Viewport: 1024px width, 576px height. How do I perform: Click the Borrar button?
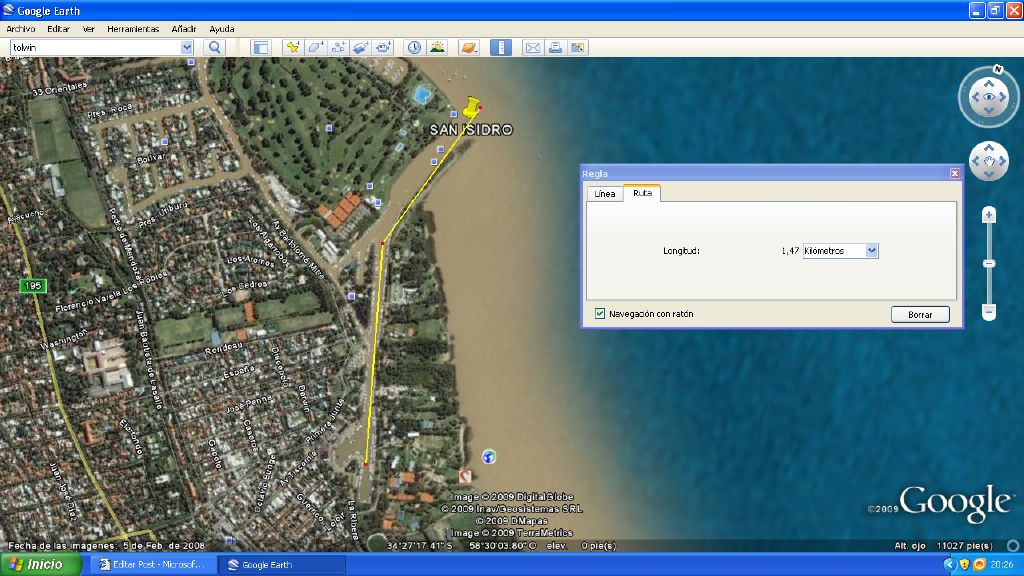(920, 314)
